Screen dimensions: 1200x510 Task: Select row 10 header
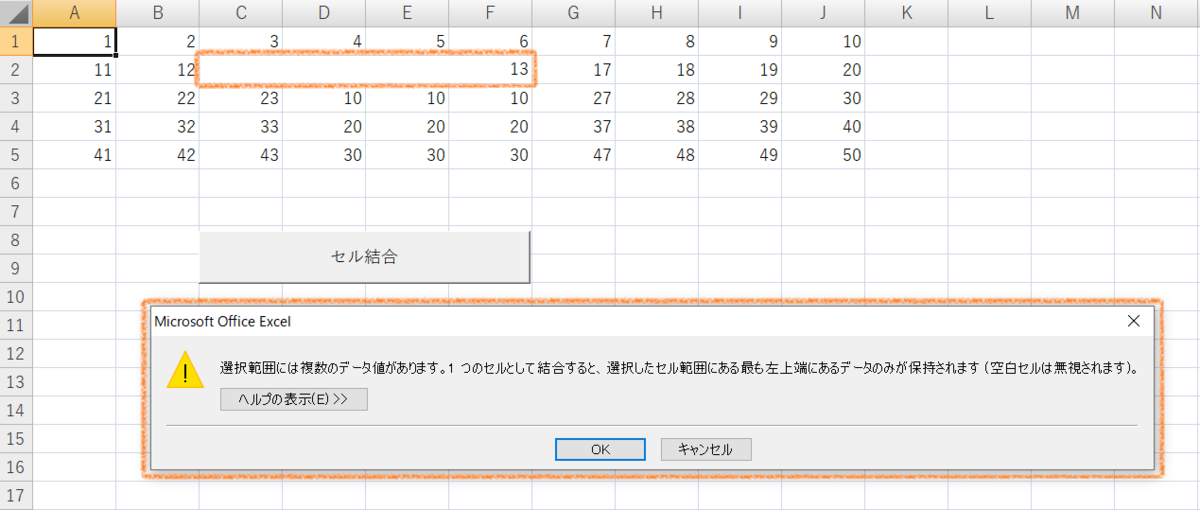tap(16, 297)
